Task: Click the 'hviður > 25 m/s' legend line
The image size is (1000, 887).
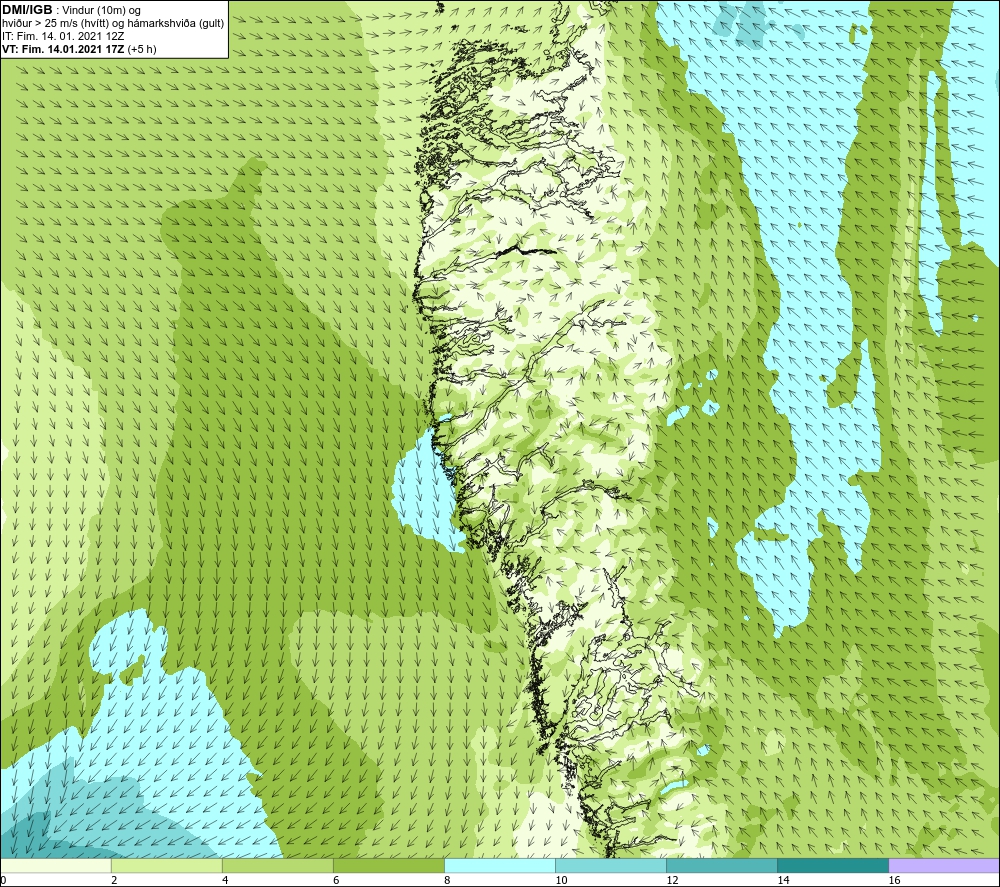Action: (113, 24)
